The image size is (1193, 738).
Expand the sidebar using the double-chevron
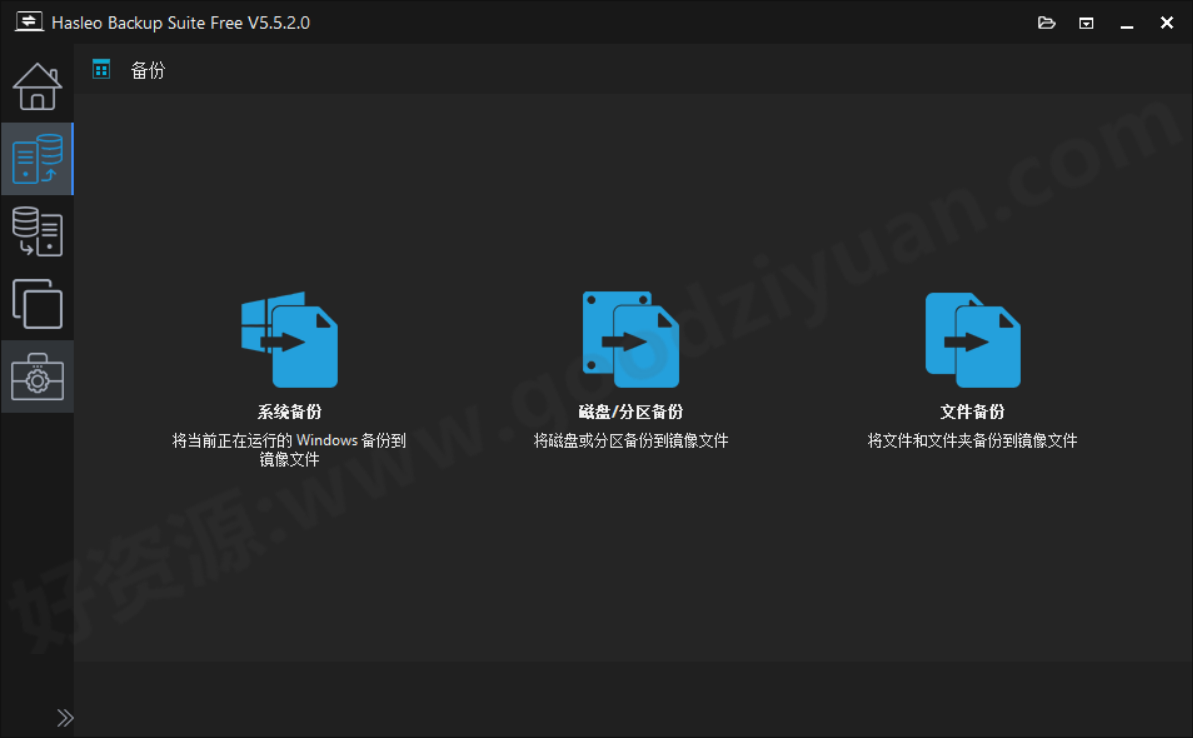66,717
